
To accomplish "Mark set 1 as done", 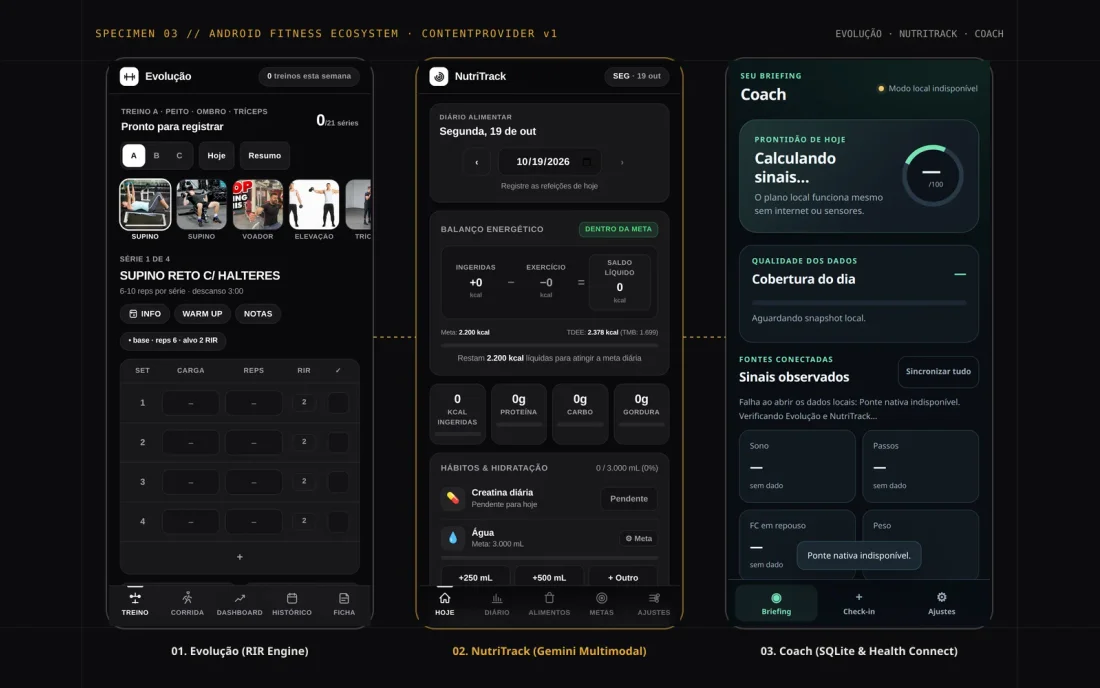I will tap(338, 403).
